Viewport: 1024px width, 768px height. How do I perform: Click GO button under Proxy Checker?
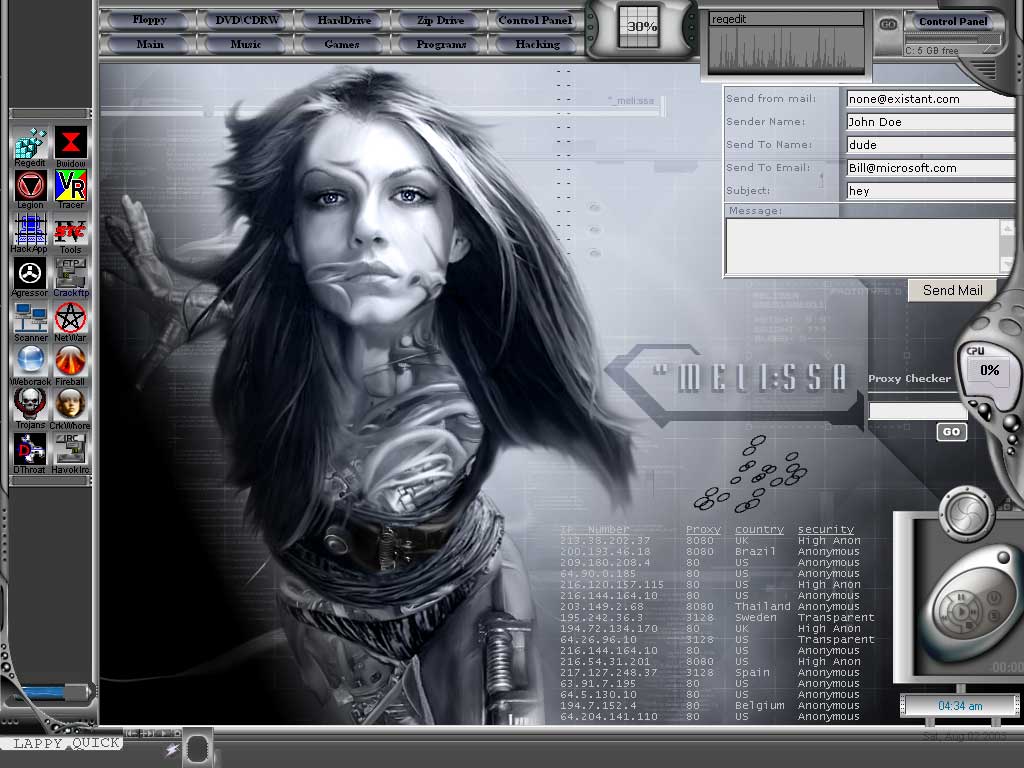click(x=951, y=432)
